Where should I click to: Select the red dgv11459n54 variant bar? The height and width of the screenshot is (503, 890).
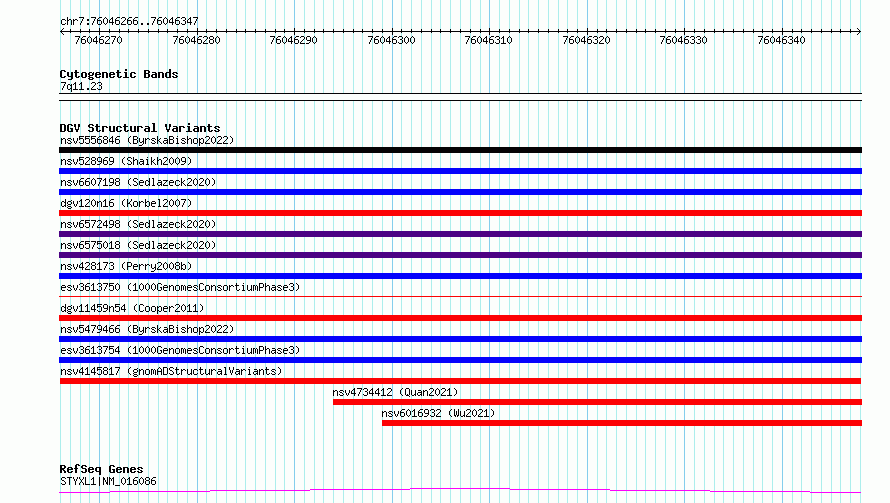click(460, 318)
